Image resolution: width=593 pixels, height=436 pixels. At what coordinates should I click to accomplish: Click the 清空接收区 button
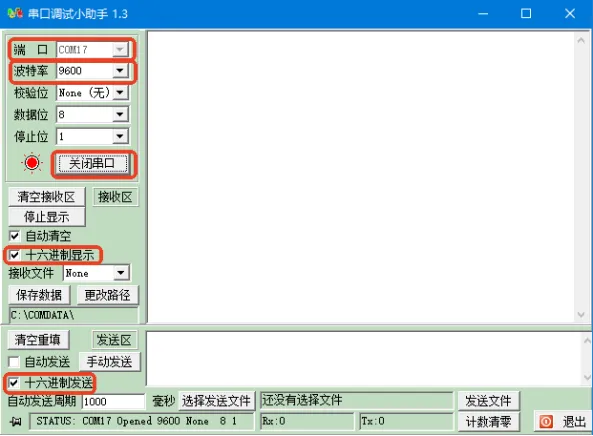pyautogui.click(x=47, y=197)
